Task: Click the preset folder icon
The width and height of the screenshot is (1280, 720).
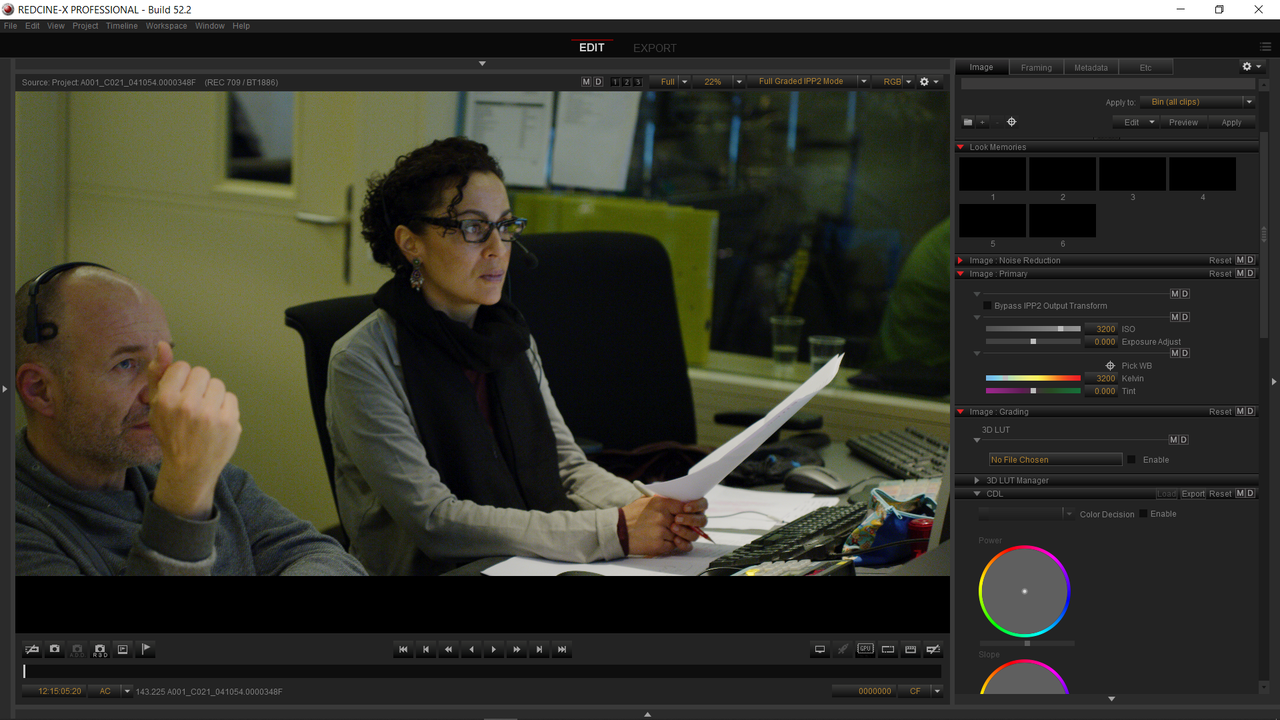Action: click(968, 122)
